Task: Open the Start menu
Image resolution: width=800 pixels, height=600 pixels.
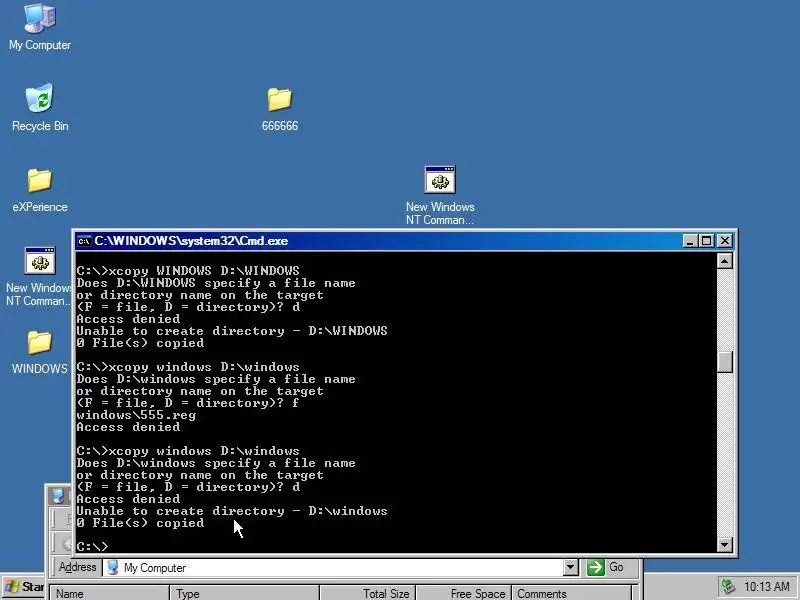Action: click(x=23, y=587)
